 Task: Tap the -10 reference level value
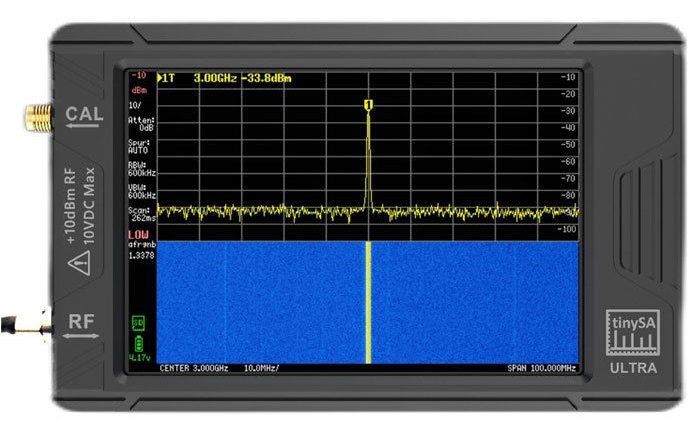[137, 76]
